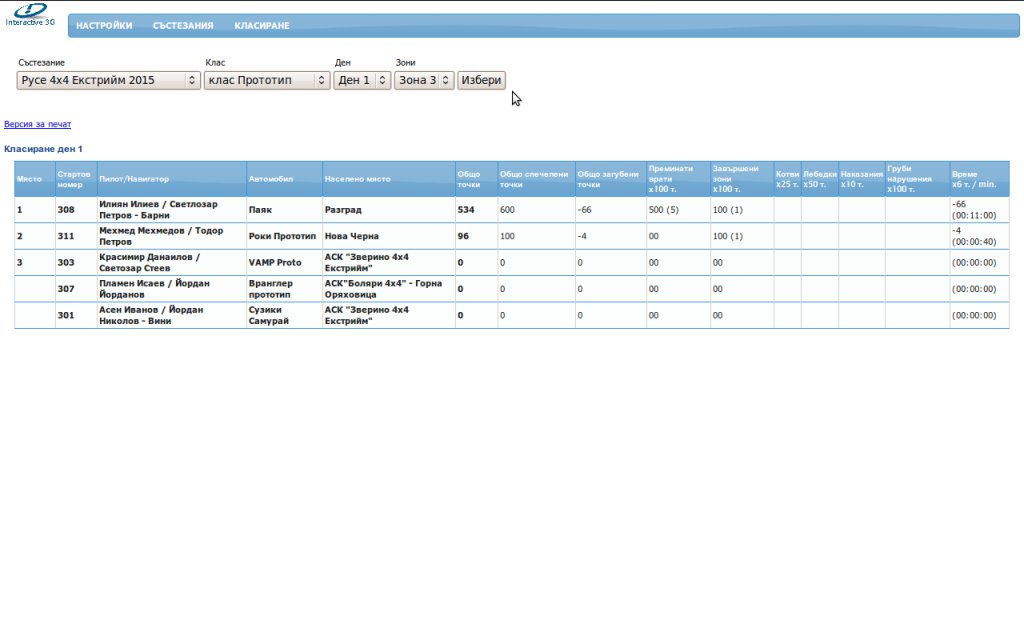Click total points value 96
Screen dimensions: 1024x640
pos(463,236)
